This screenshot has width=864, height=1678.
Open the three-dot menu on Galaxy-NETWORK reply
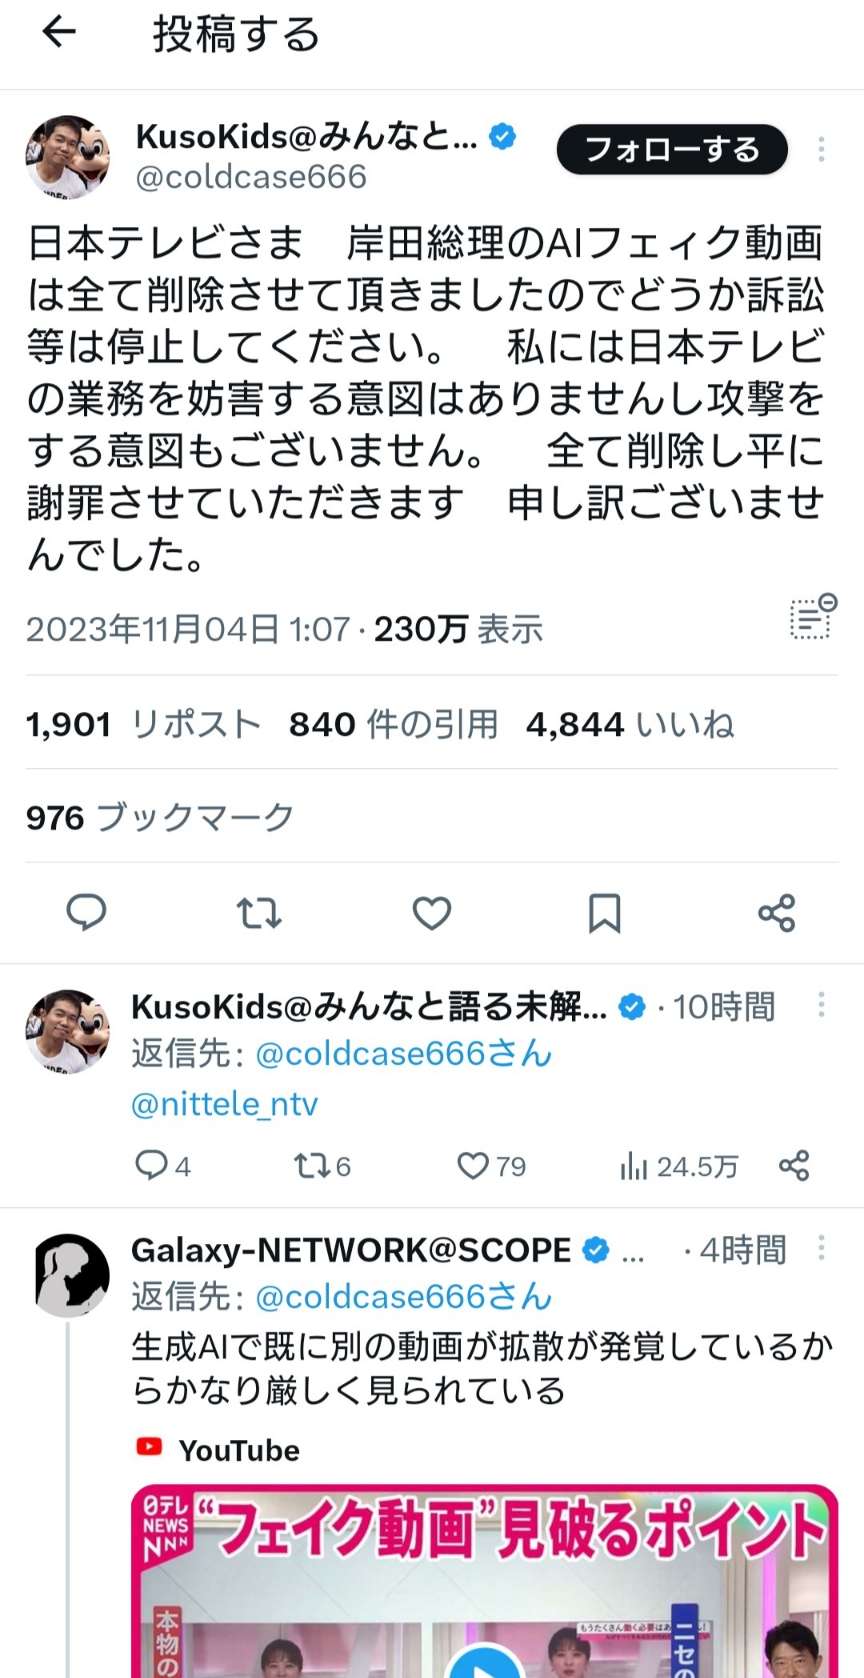click(821, 1247)
